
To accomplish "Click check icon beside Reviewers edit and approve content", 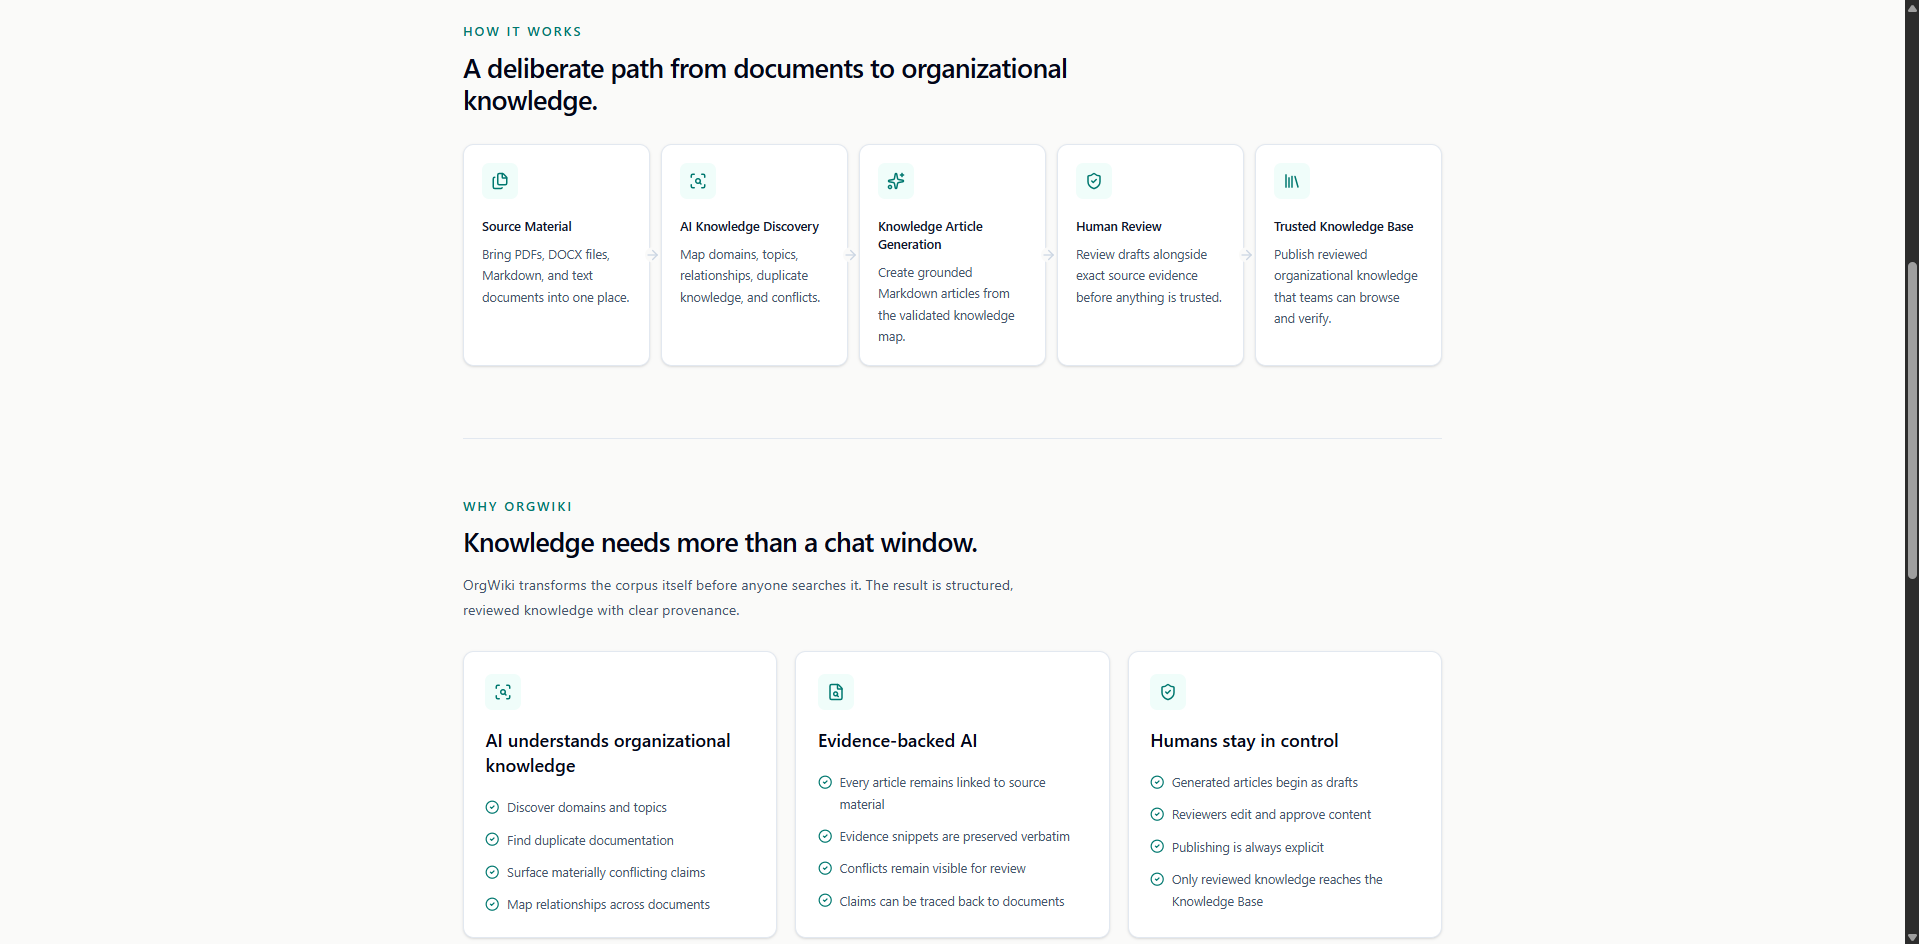I will coord(1157,814).
